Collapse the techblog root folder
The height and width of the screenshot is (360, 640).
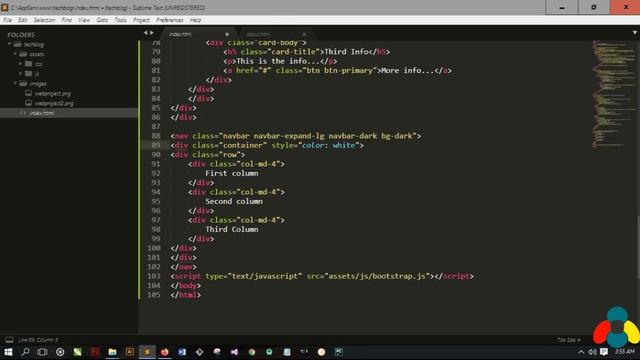(x=9, y=44)
